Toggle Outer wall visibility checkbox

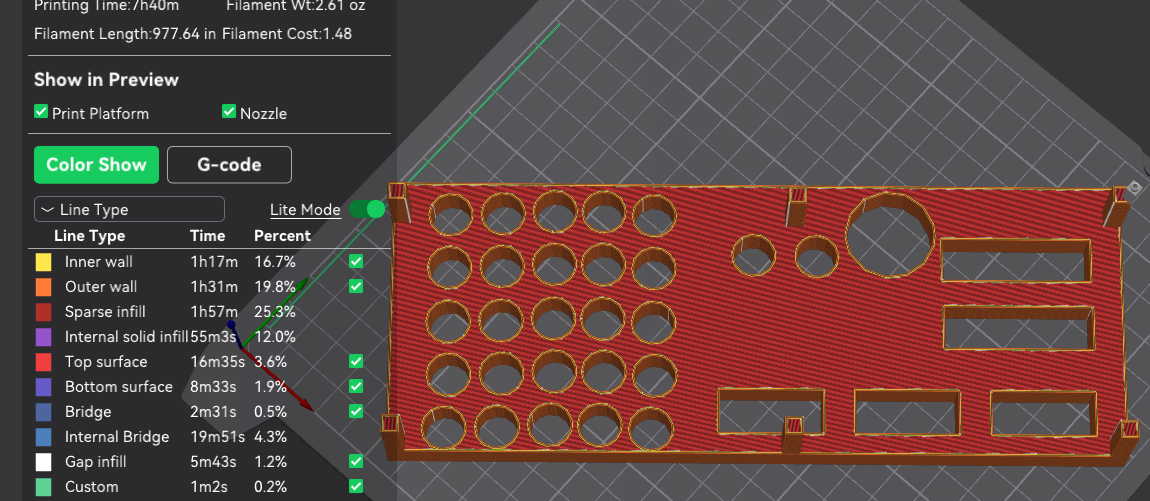click(x=356, y=286)
